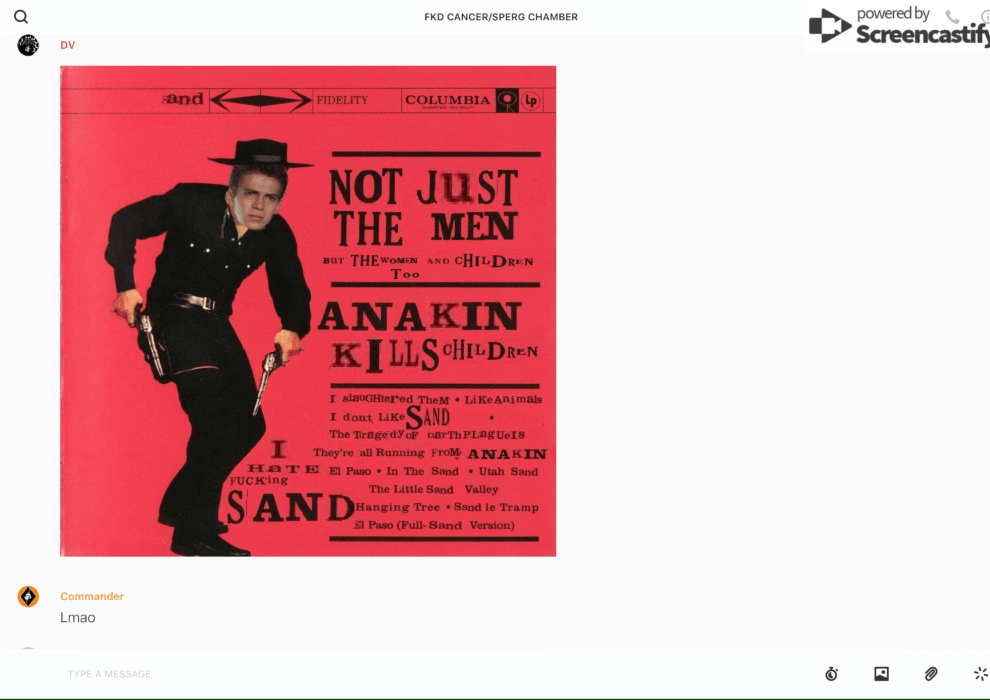Focus the Type a Message field

click(x=400, y=674)
